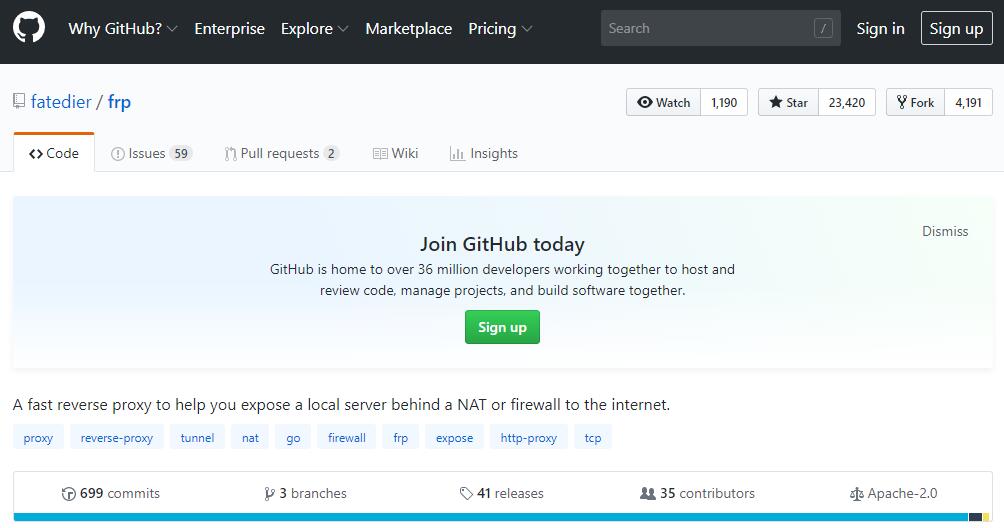
Task: Expand the Pricing dropdown
Action: (x=500, y=28)
